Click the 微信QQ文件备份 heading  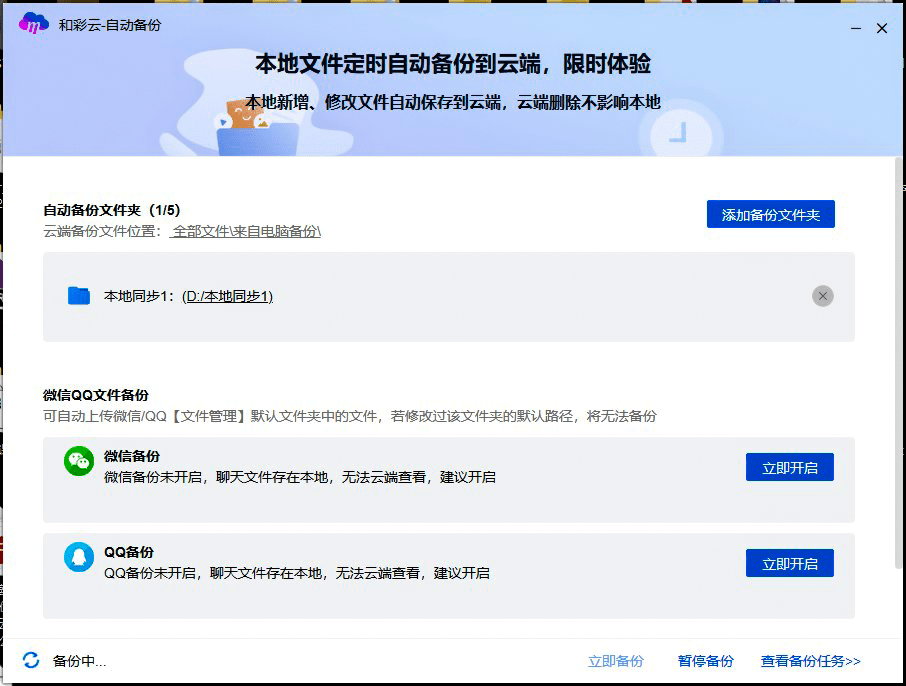coord(96,395)
